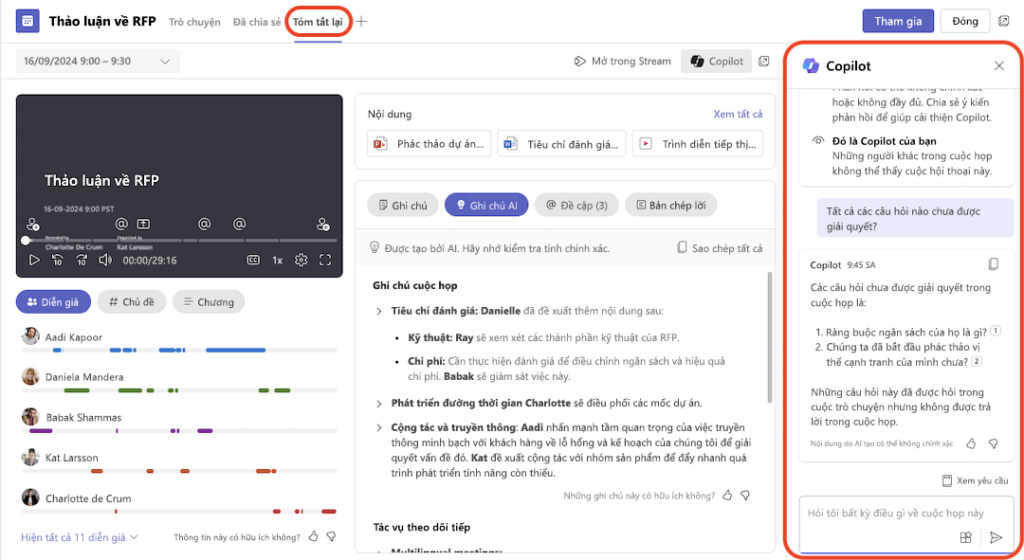Viewport: 1024px width, 560px height.
Task: Open video playback settings gear
Action: coord(300,260)
